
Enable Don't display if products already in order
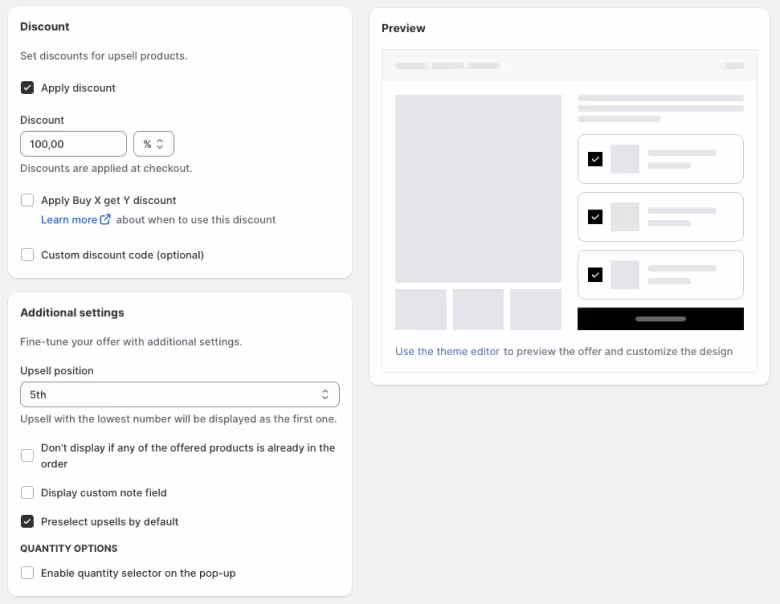pos(27,455)
